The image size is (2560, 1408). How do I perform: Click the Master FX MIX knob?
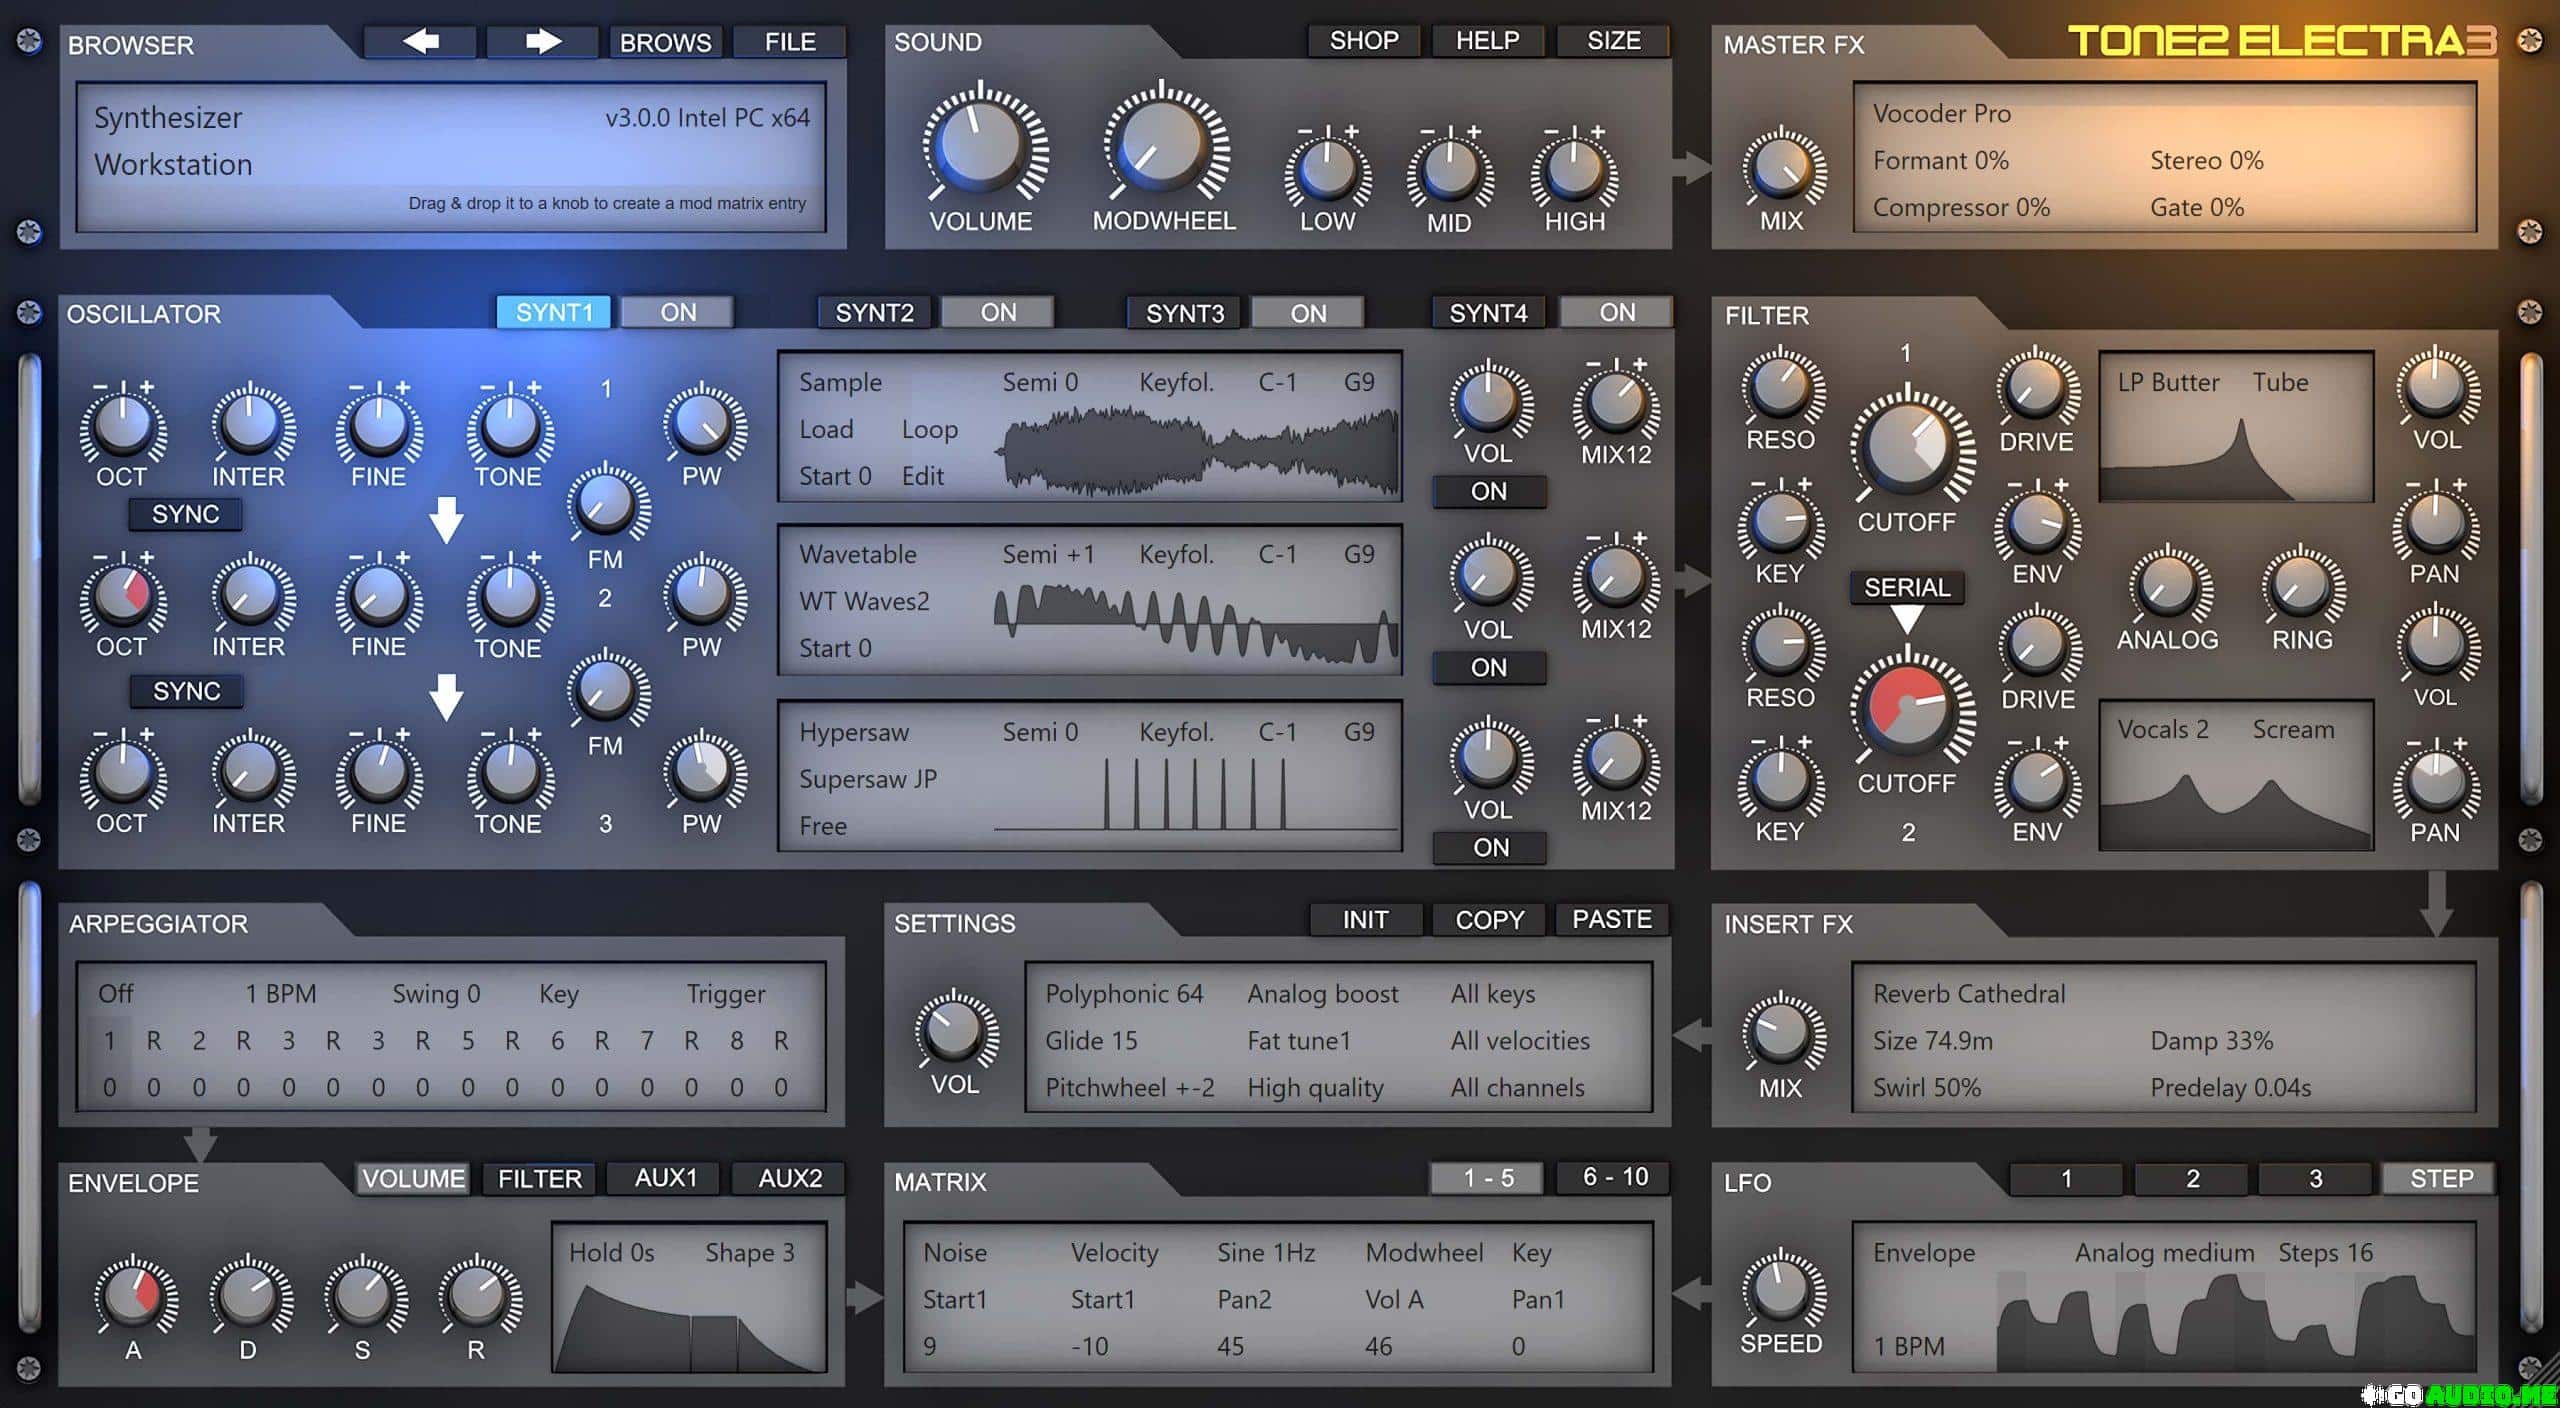(x=1782, y=168)
